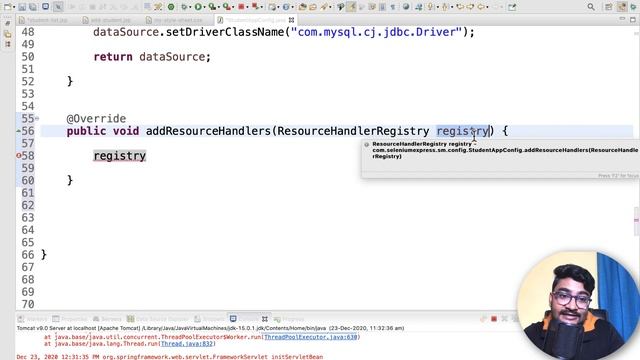Image resolution: width=640 pixels, height=360 pixels.
Task: Switch to the Java EE perspective icon
Action: [x=622, y=7]
